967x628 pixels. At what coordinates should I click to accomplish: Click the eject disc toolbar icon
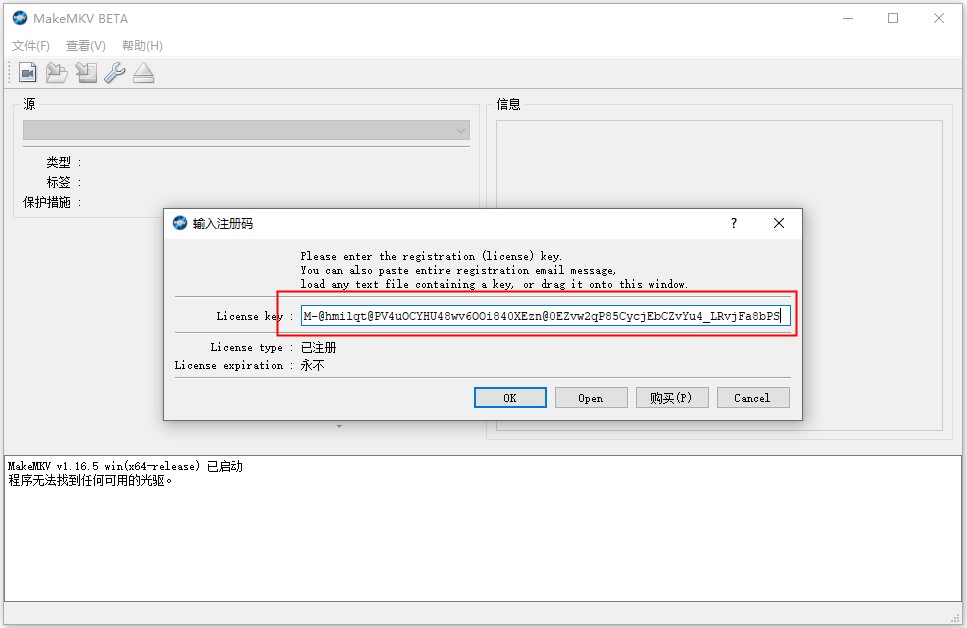144,73
